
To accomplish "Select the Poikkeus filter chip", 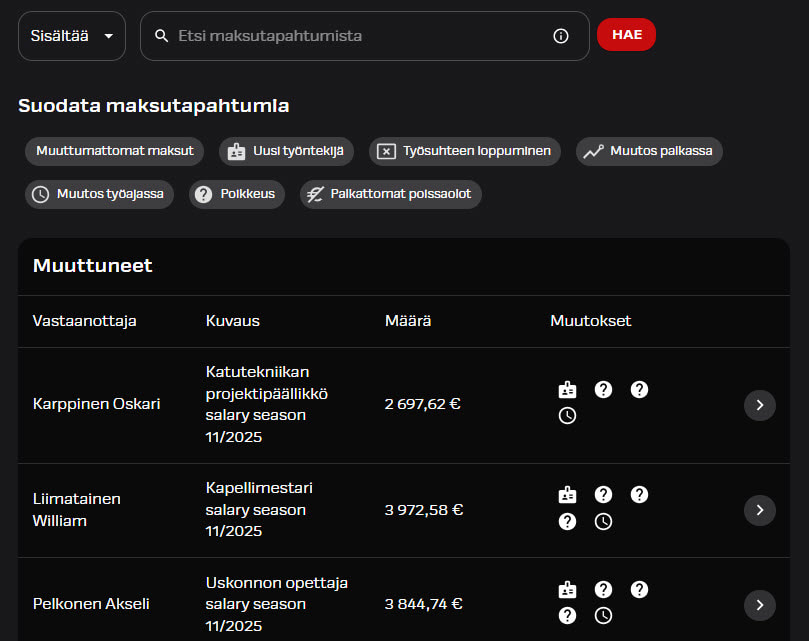I will [237, 195].
